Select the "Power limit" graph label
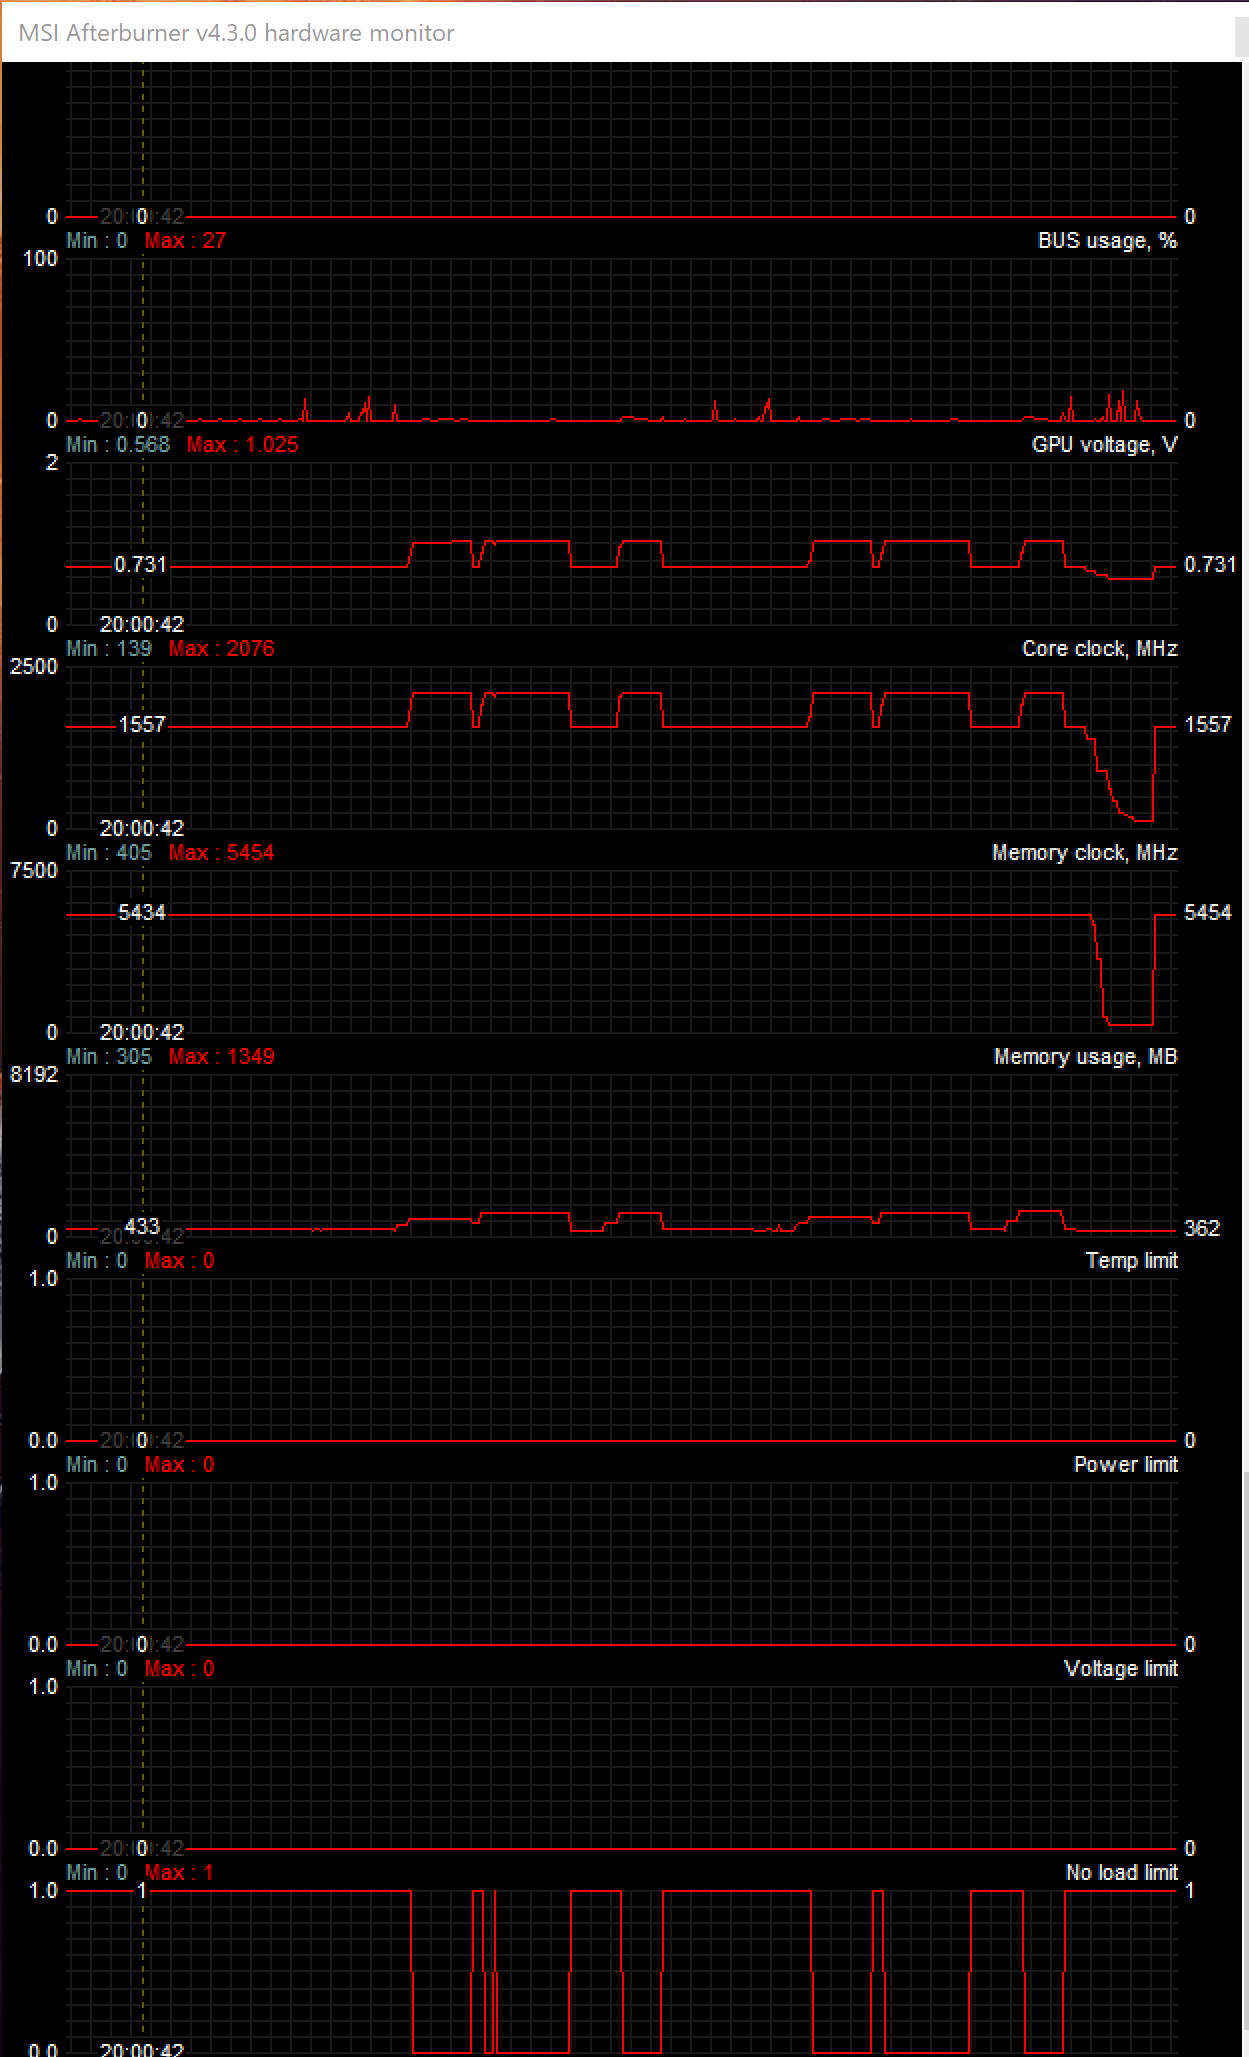Screen dimensions: 1249x2057 click(1125, 1465)
